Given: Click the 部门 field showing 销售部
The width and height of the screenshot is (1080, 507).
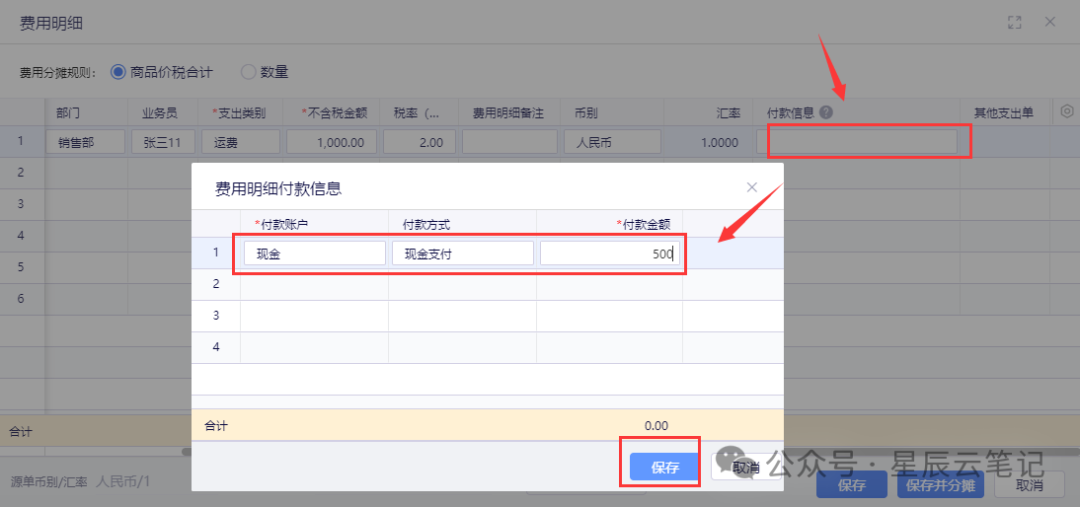Looking at the screenshot, I should (85, 143).
